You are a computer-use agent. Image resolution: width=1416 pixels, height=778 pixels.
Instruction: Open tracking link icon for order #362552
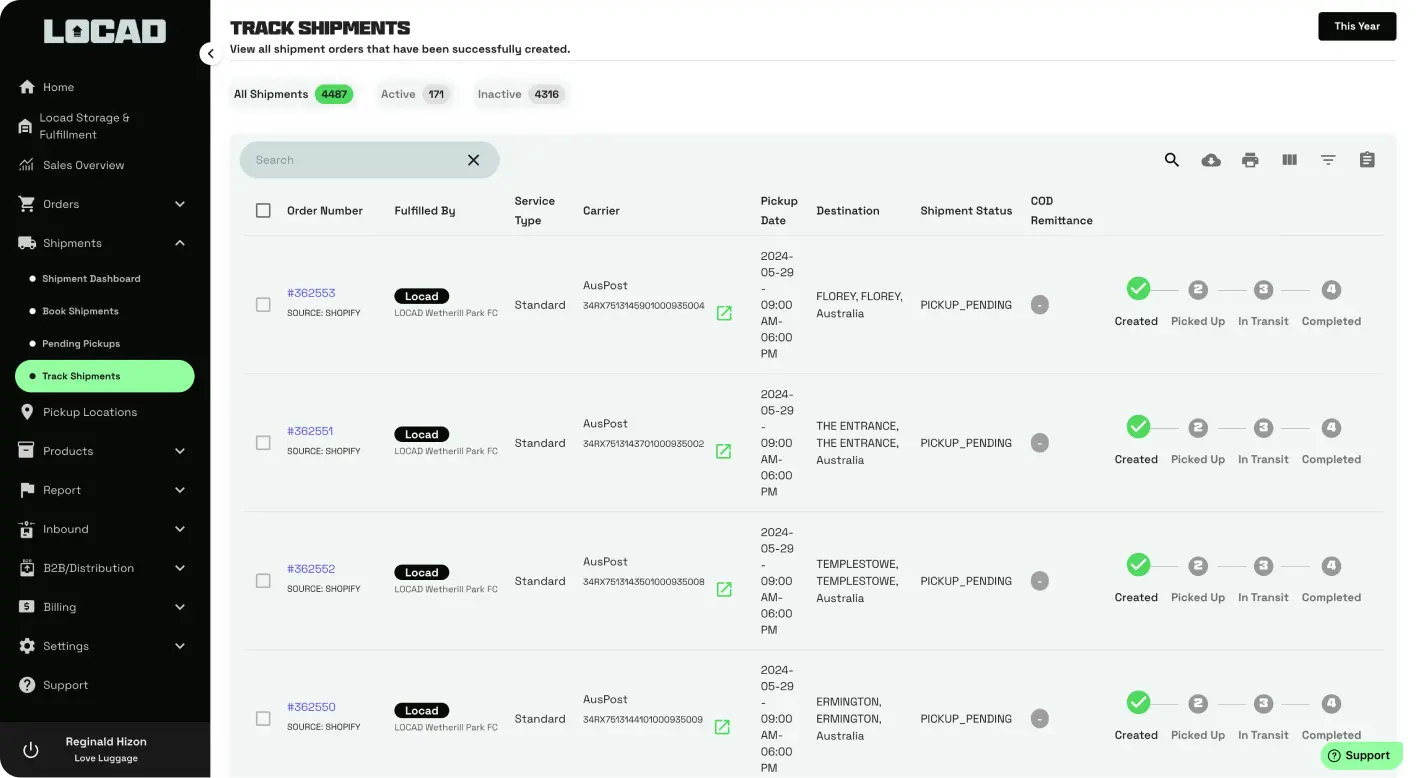[x=724, y=589]
